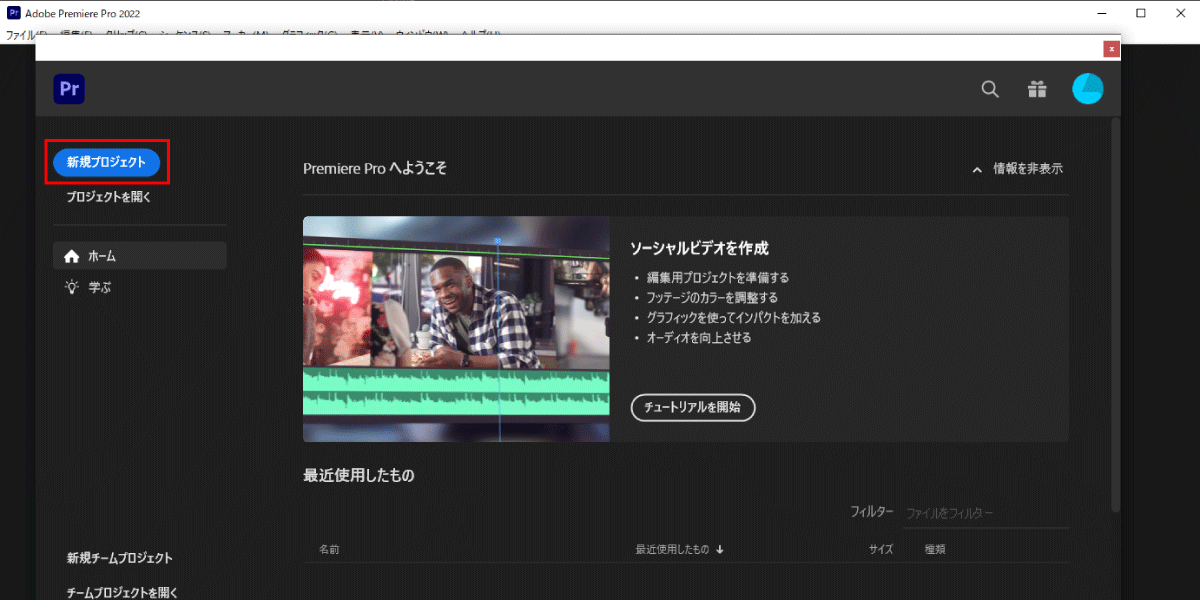This screenshot has height=600, width=1200.
Task: Click the ファイルをフィルター input field
Action: (x=985, y=513)
